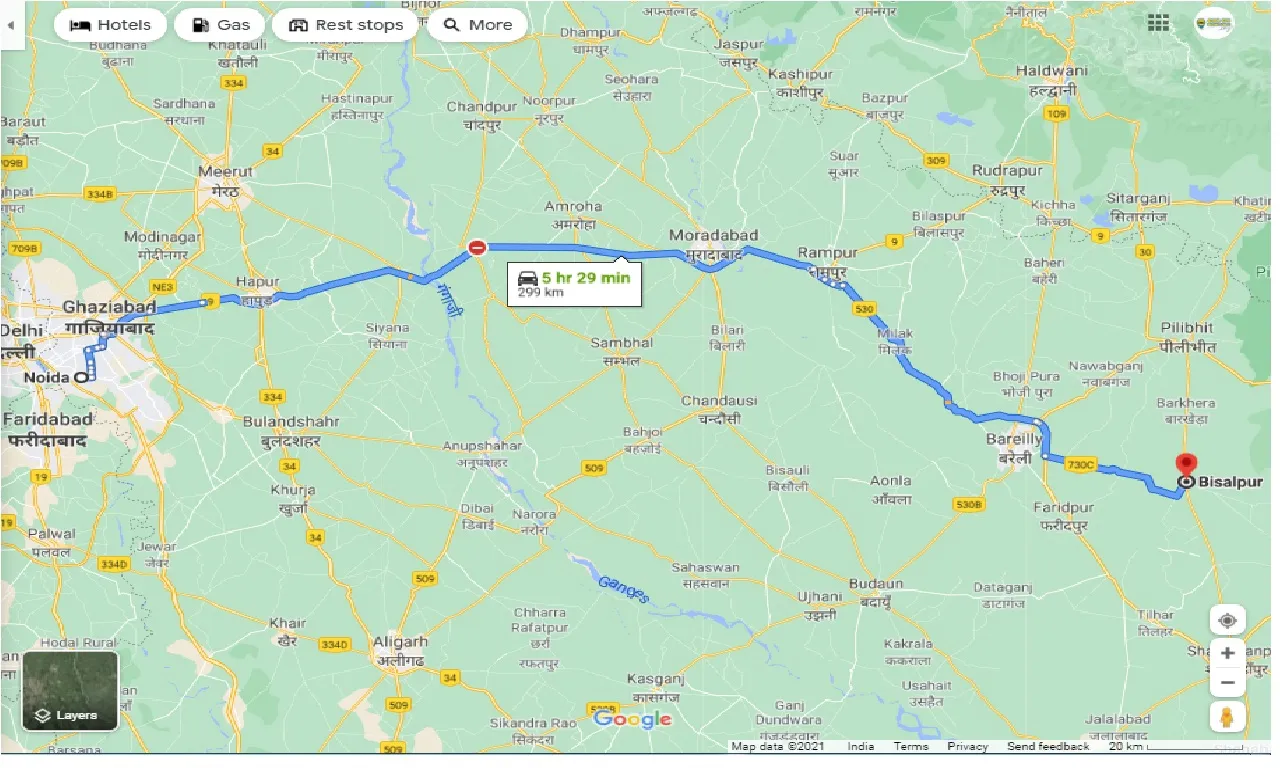Zoom in with the plus button

pos(1227,654)
